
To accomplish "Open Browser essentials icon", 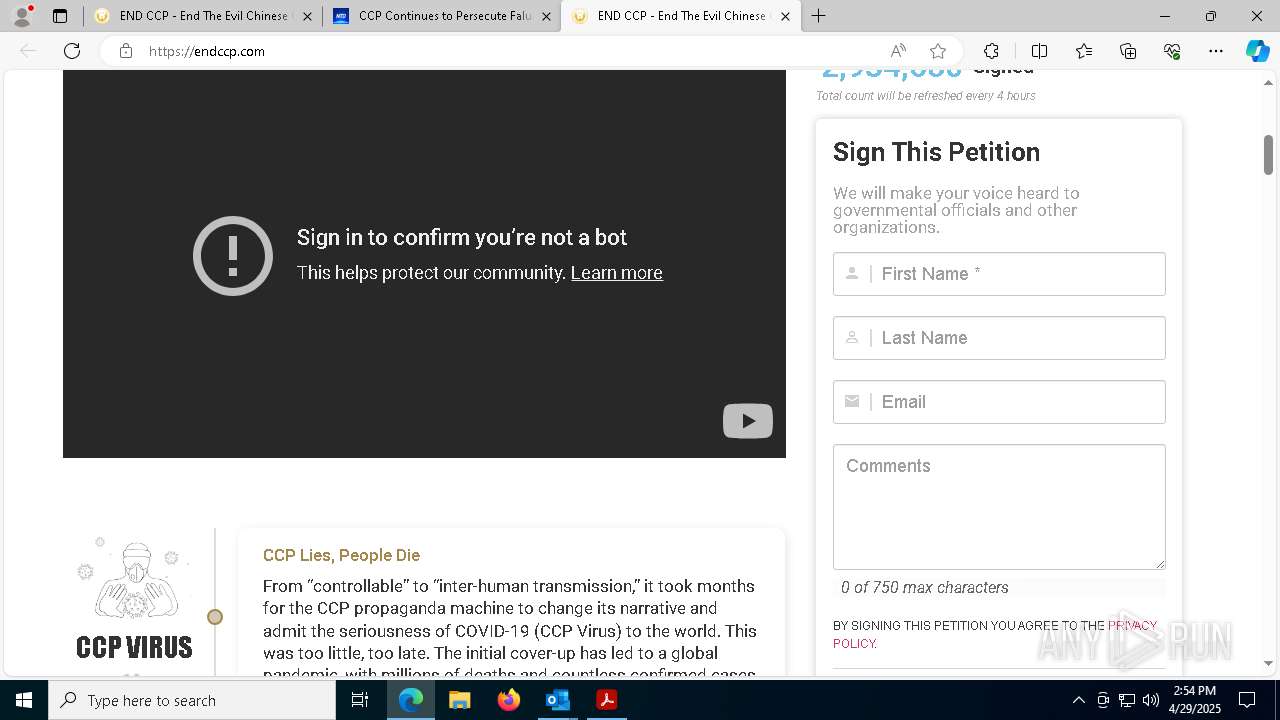I will pos(1172,51).
